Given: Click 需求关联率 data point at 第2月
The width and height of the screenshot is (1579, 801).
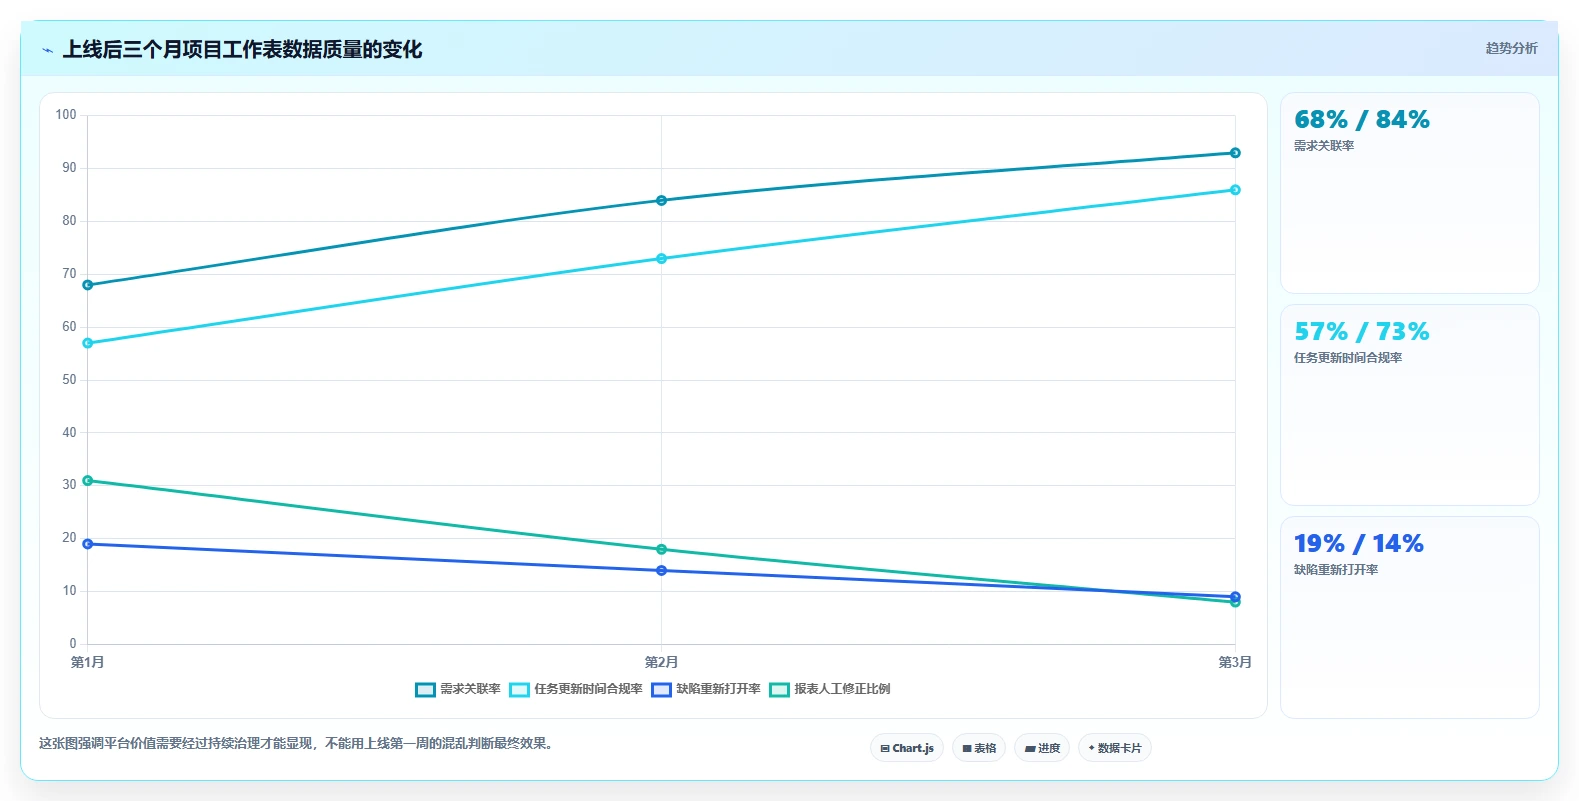Looking at the screenshot, I should coord(661,200).
